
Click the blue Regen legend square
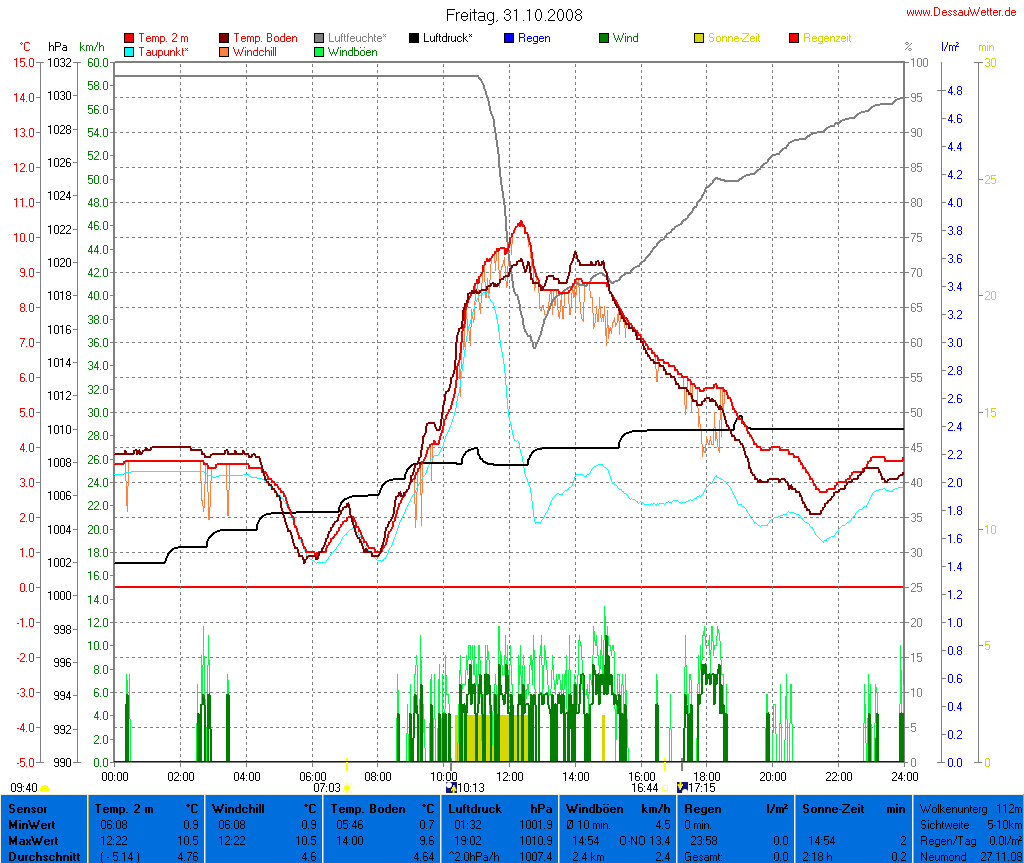click(x=509, y=38)
